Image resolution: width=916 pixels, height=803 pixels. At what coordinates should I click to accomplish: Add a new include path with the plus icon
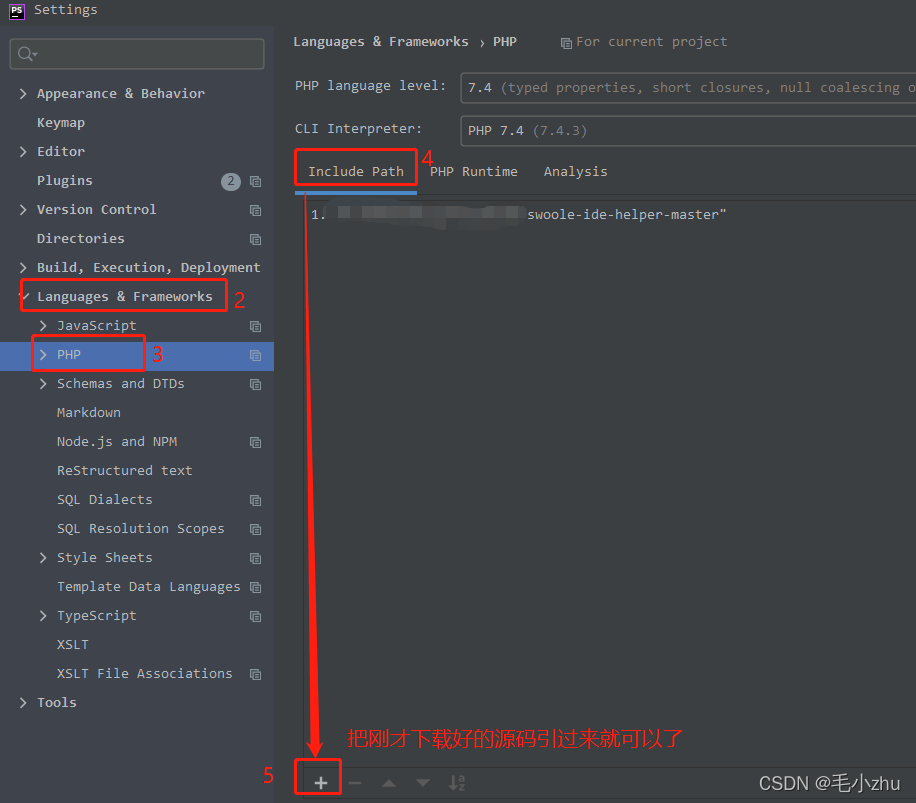tap(317, 776)
